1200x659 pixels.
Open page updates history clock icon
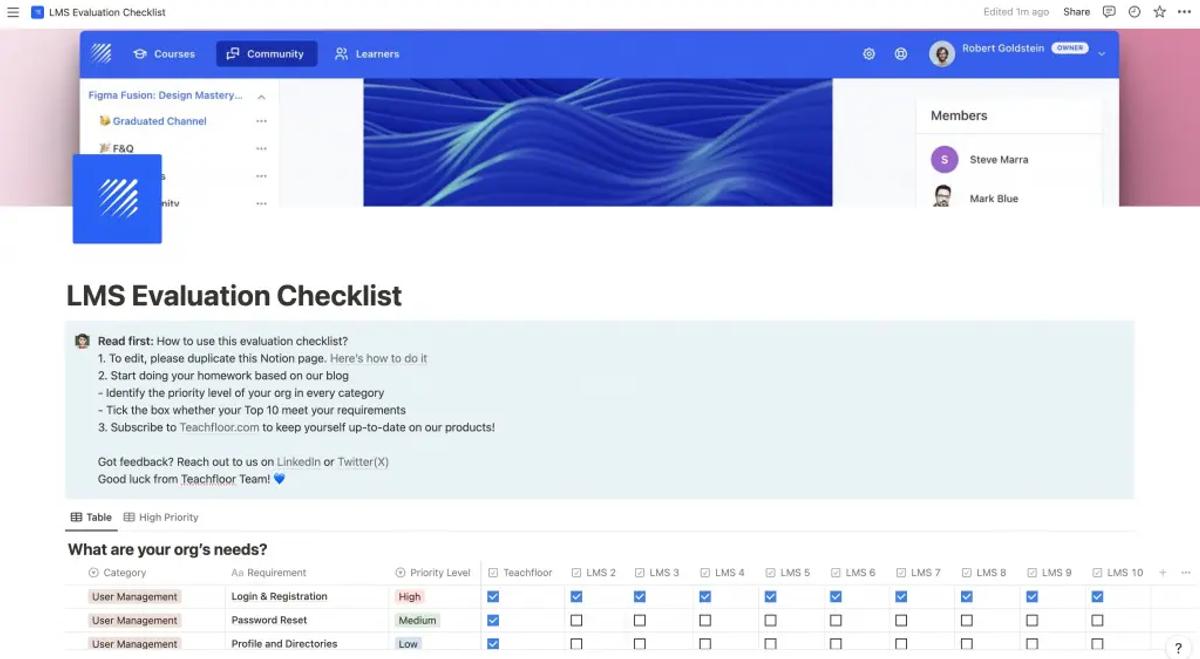click(x=1134, y=12)
